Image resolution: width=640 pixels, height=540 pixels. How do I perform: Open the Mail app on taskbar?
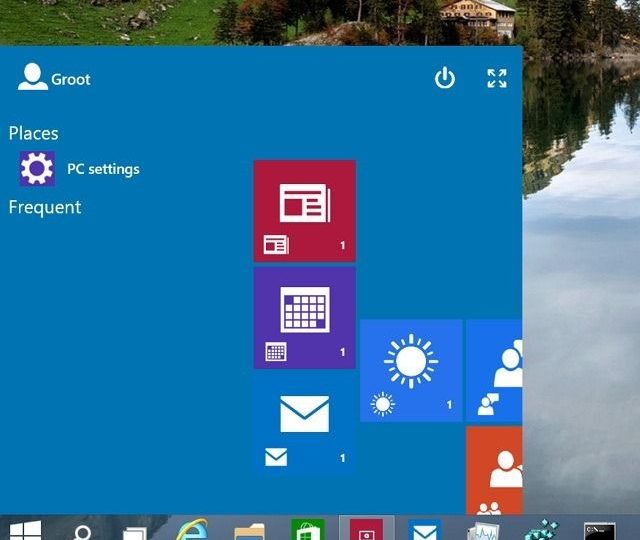coord(425,530)
